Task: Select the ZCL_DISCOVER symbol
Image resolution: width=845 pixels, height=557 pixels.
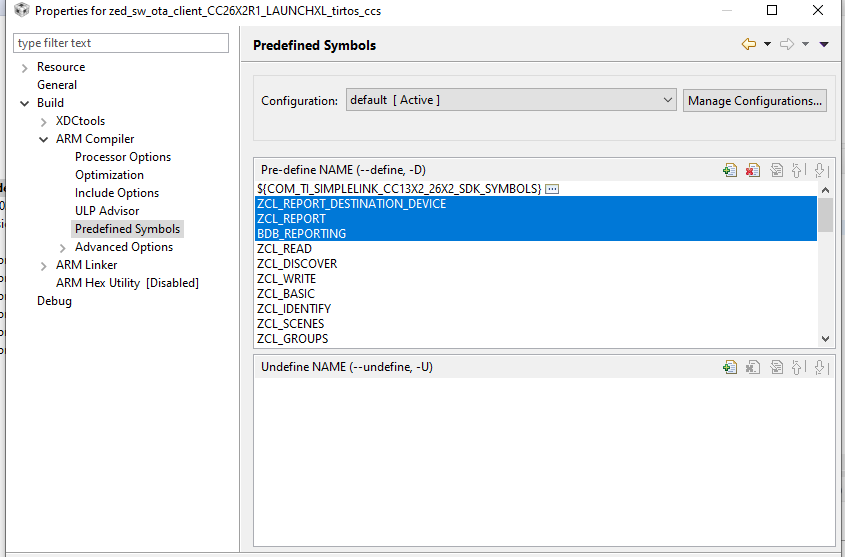Action: click(x=297, y=264)
